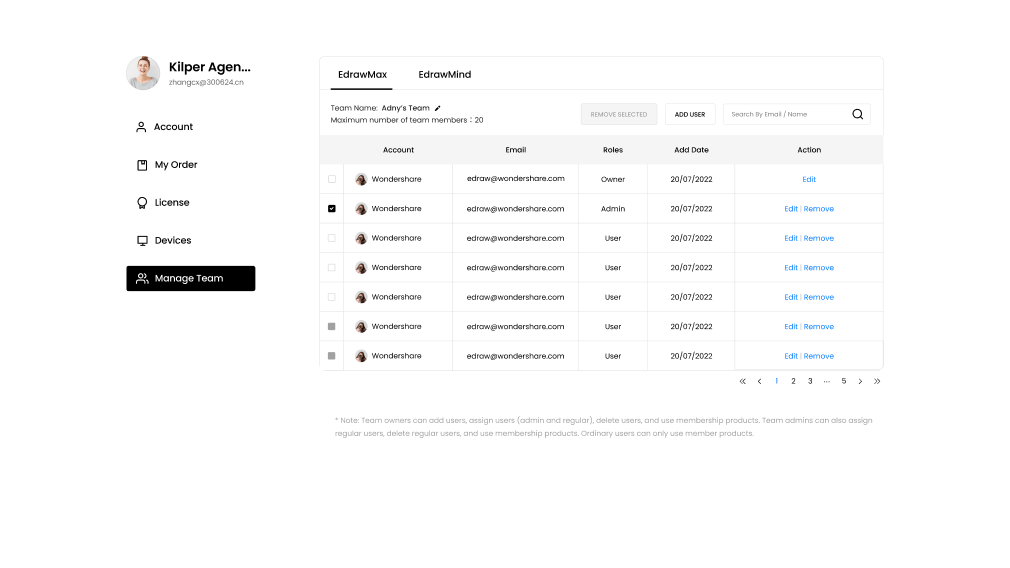The height and width of the screenshot is (568, 1010).
Task: Click Edit in the Admin row
Action: coord(791,209)
